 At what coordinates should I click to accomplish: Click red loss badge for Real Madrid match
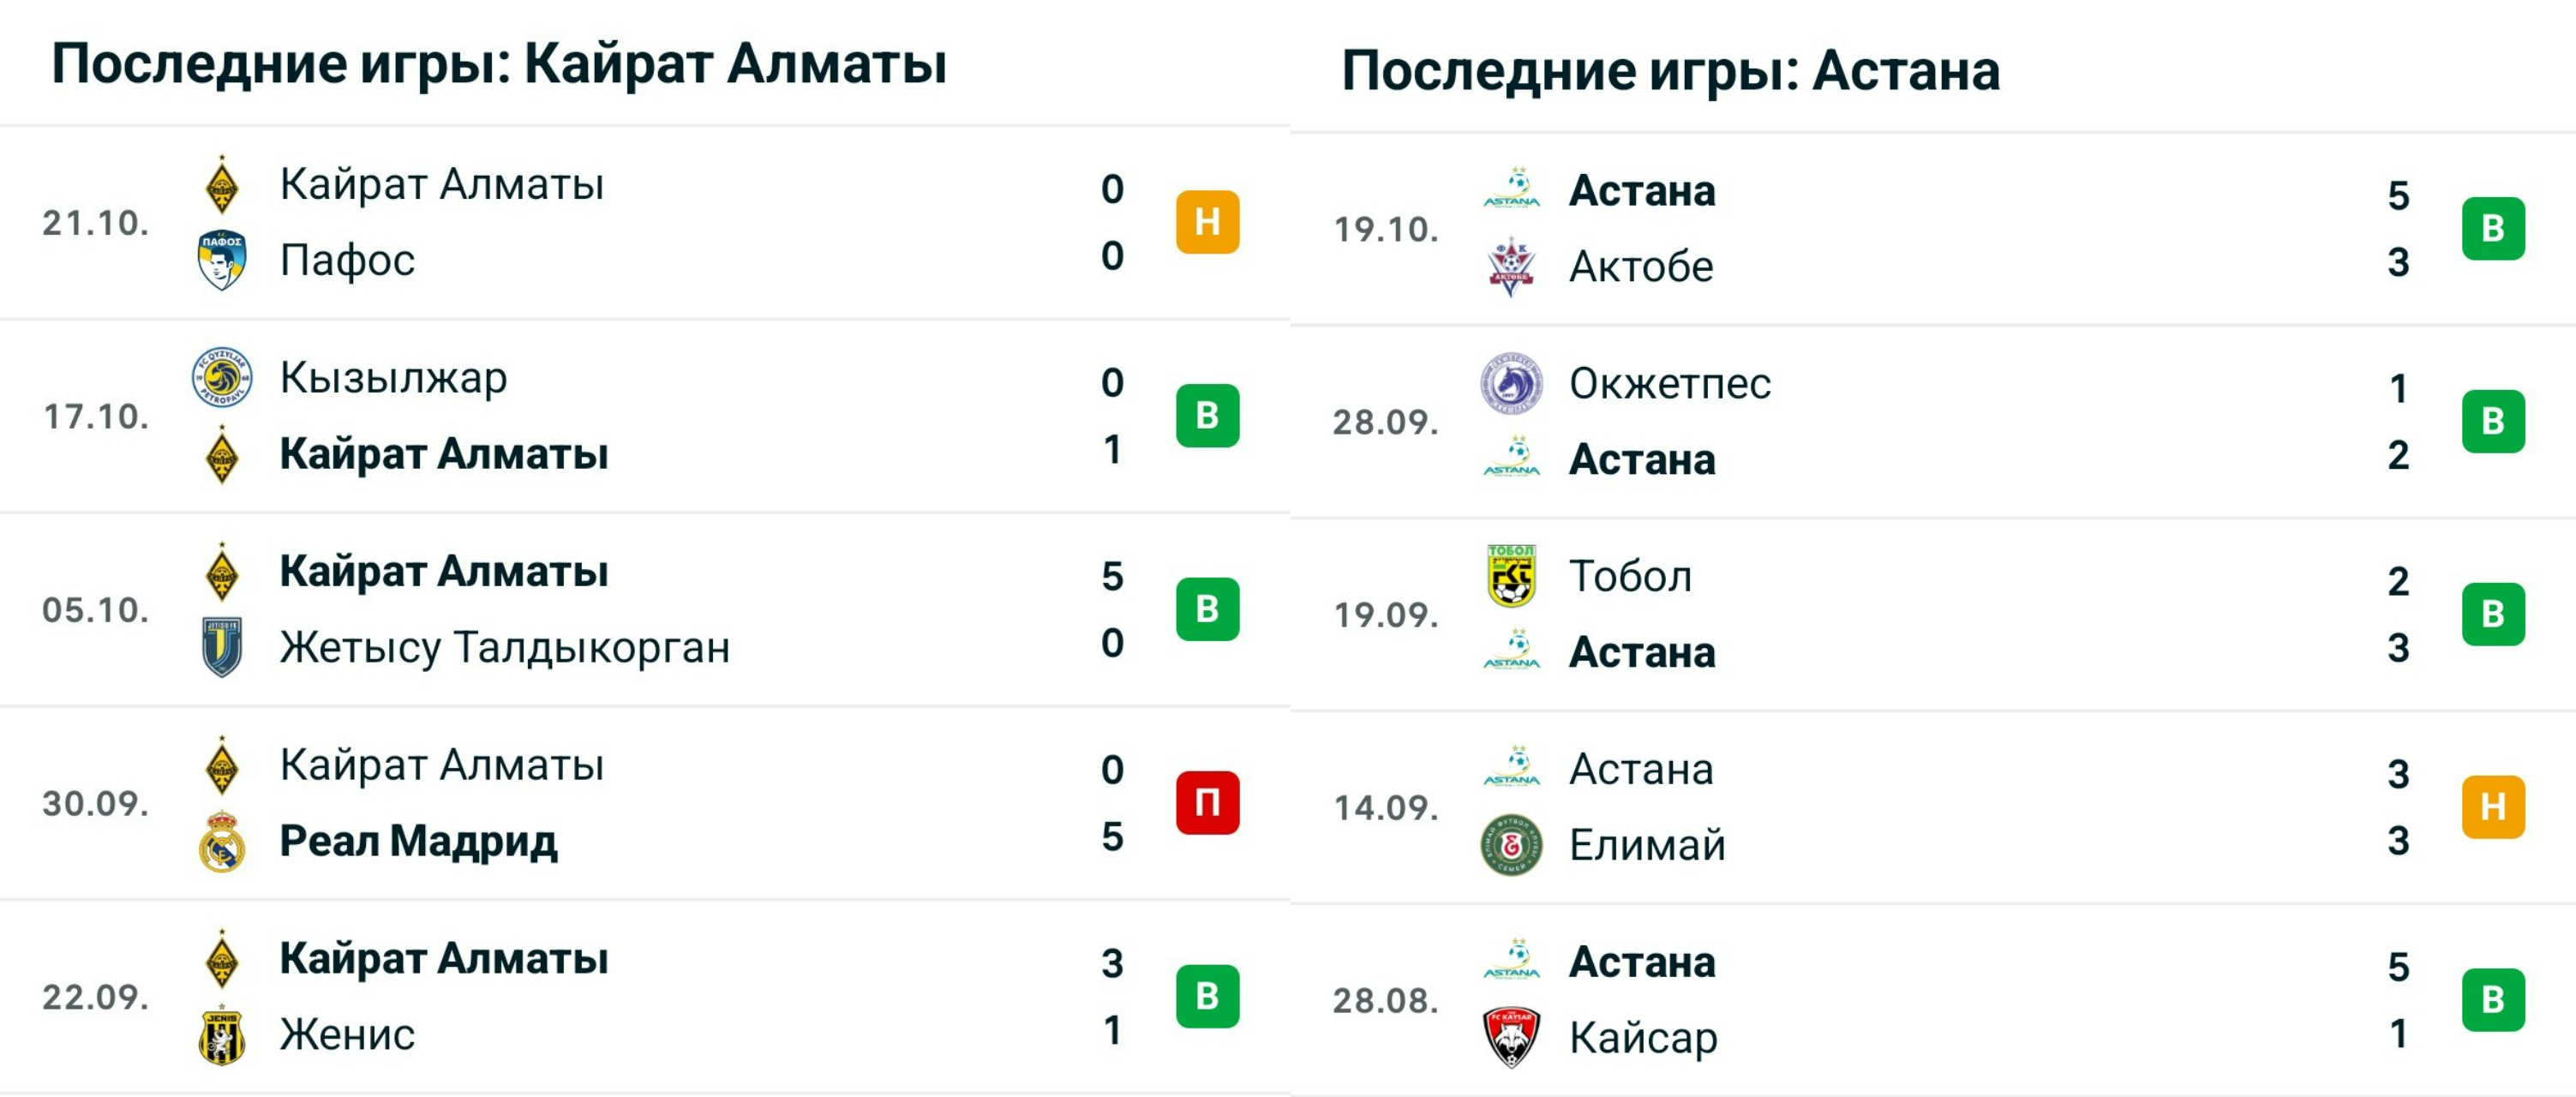1207,803
